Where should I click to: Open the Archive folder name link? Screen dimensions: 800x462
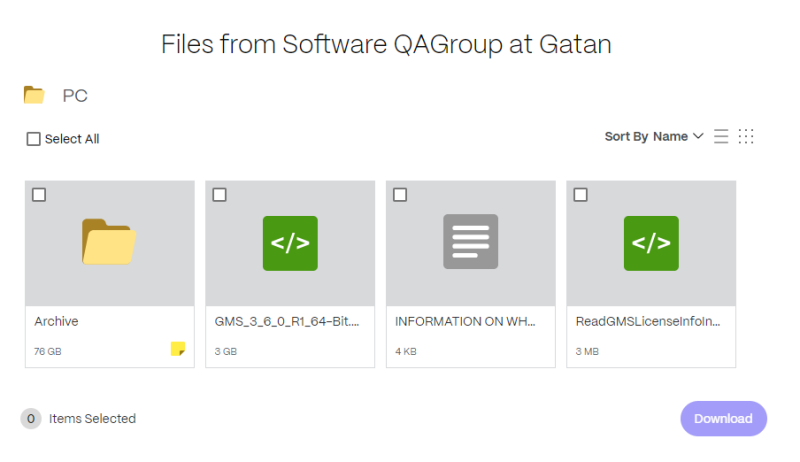point(56,322)
